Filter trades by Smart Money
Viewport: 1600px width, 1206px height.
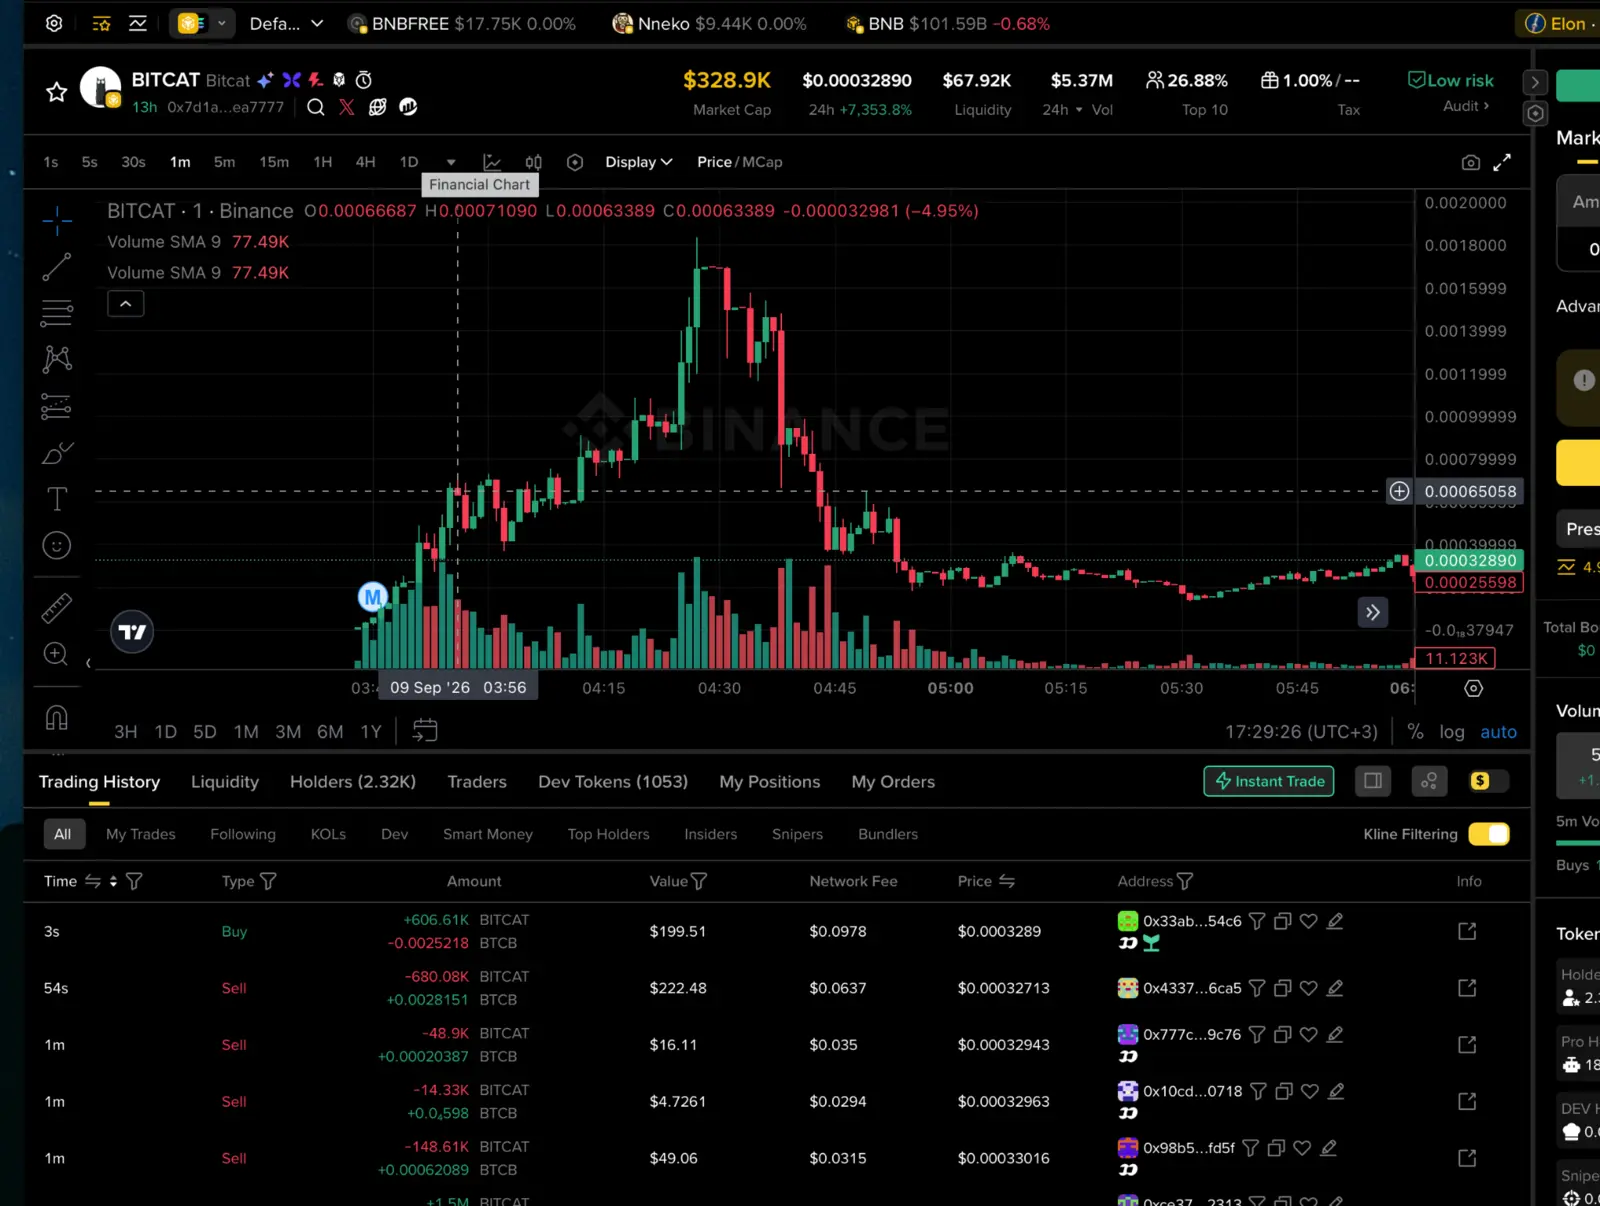488,834
